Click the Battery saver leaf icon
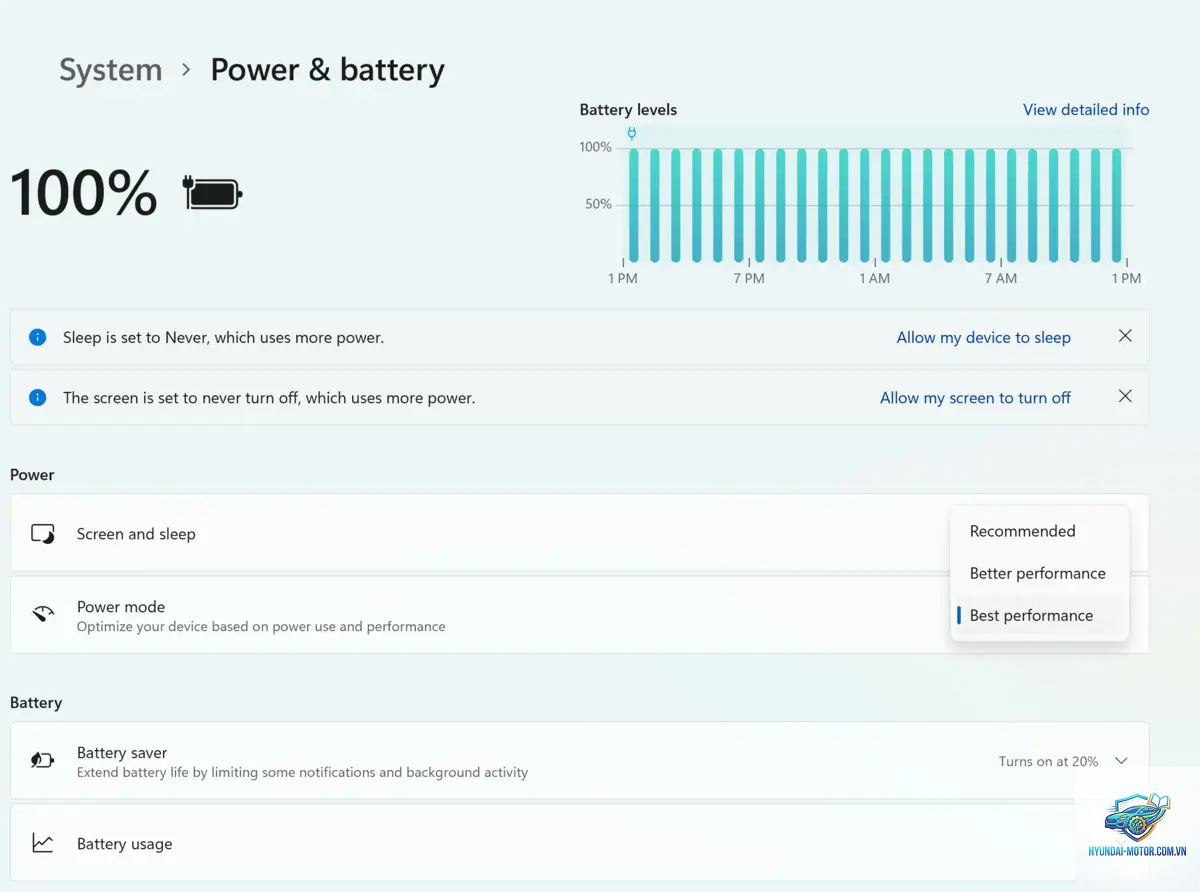The height and width of the screenshot is (892, 1200). (x=43, y=761)
